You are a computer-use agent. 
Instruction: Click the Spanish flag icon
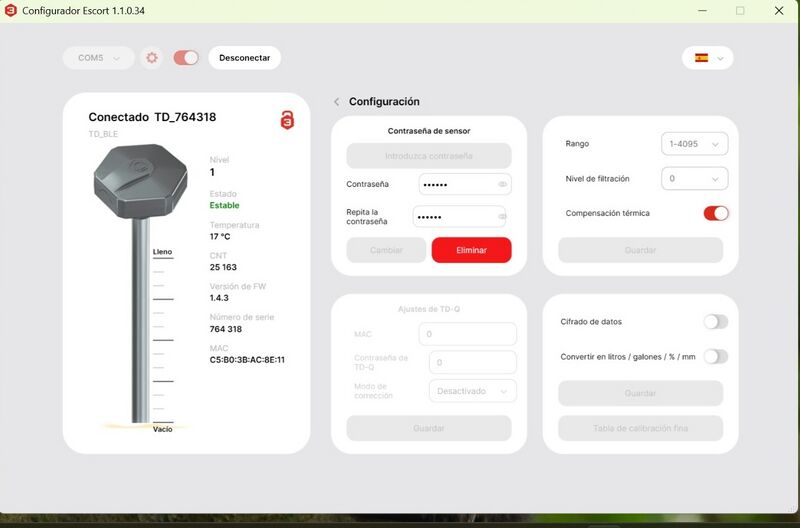(x=702, y=58)
